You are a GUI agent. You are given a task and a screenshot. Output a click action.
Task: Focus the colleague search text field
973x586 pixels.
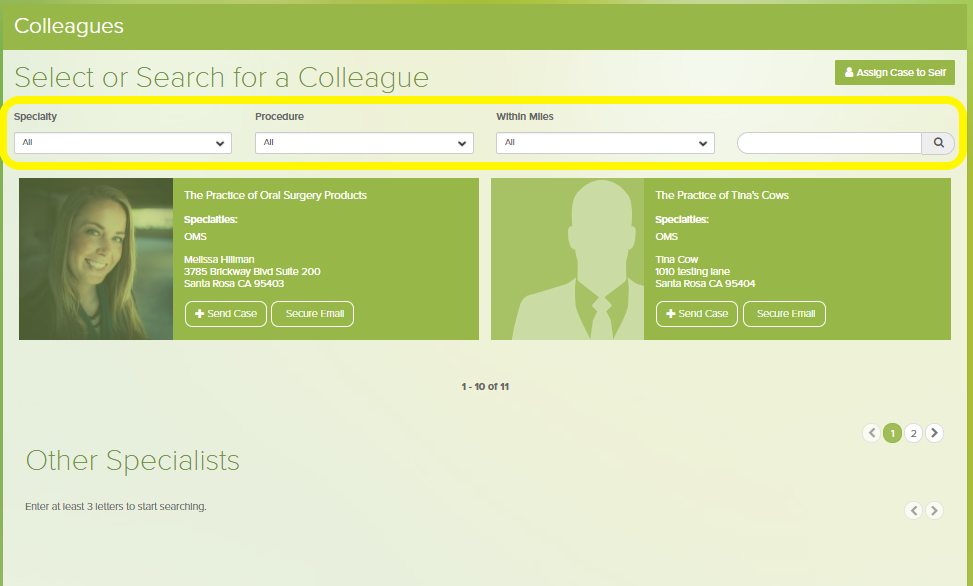829,143
